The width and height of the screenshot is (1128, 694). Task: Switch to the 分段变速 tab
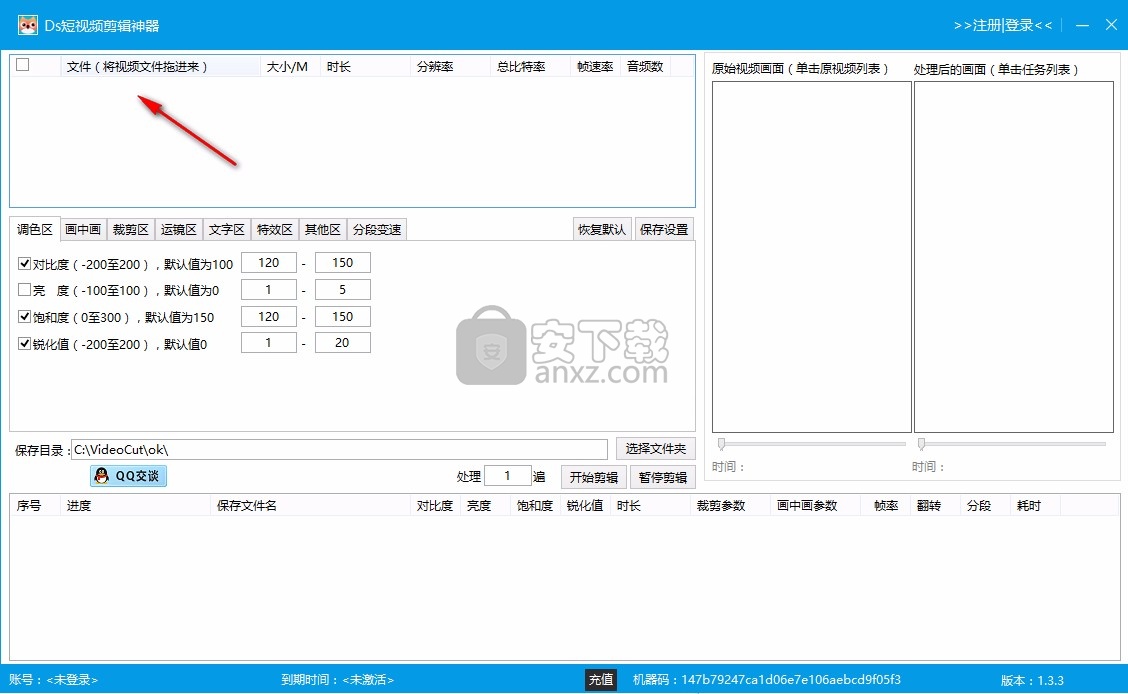377,229
